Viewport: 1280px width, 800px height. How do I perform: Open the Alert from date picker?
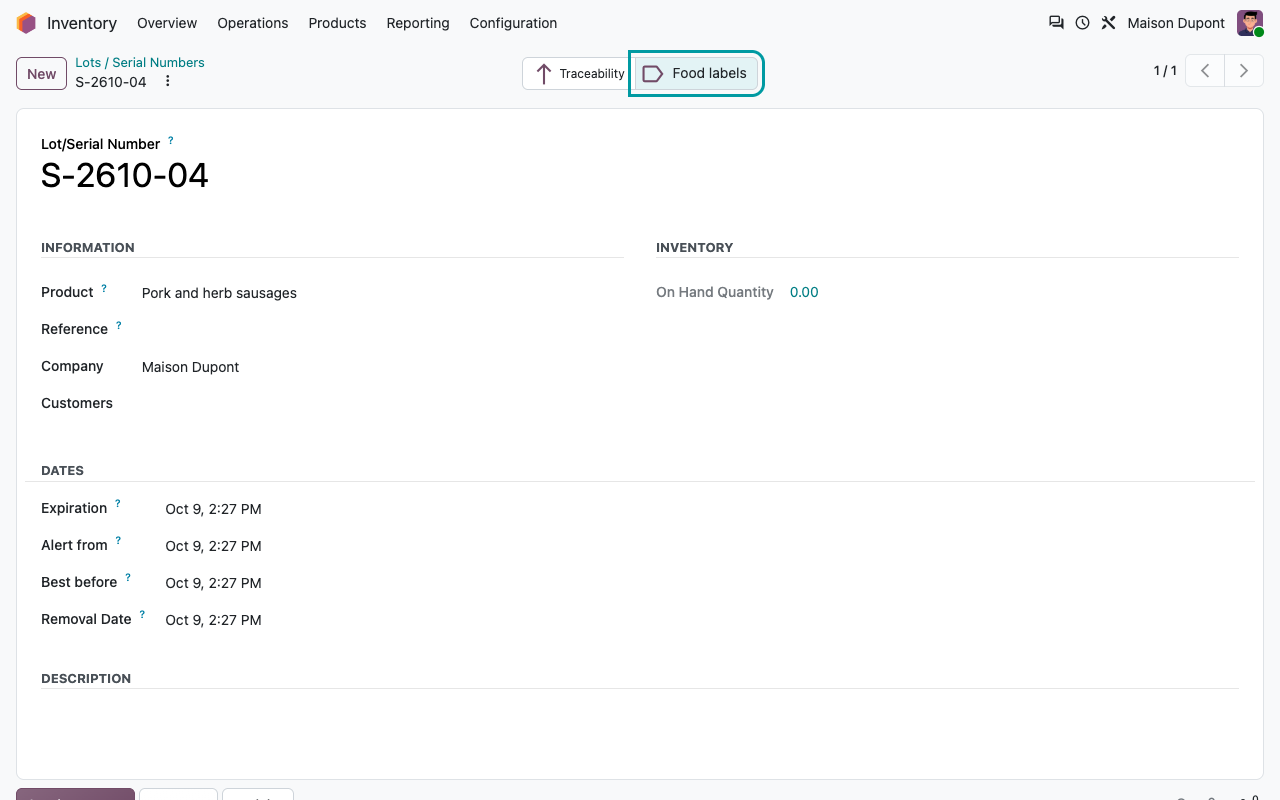pos(213,546)
